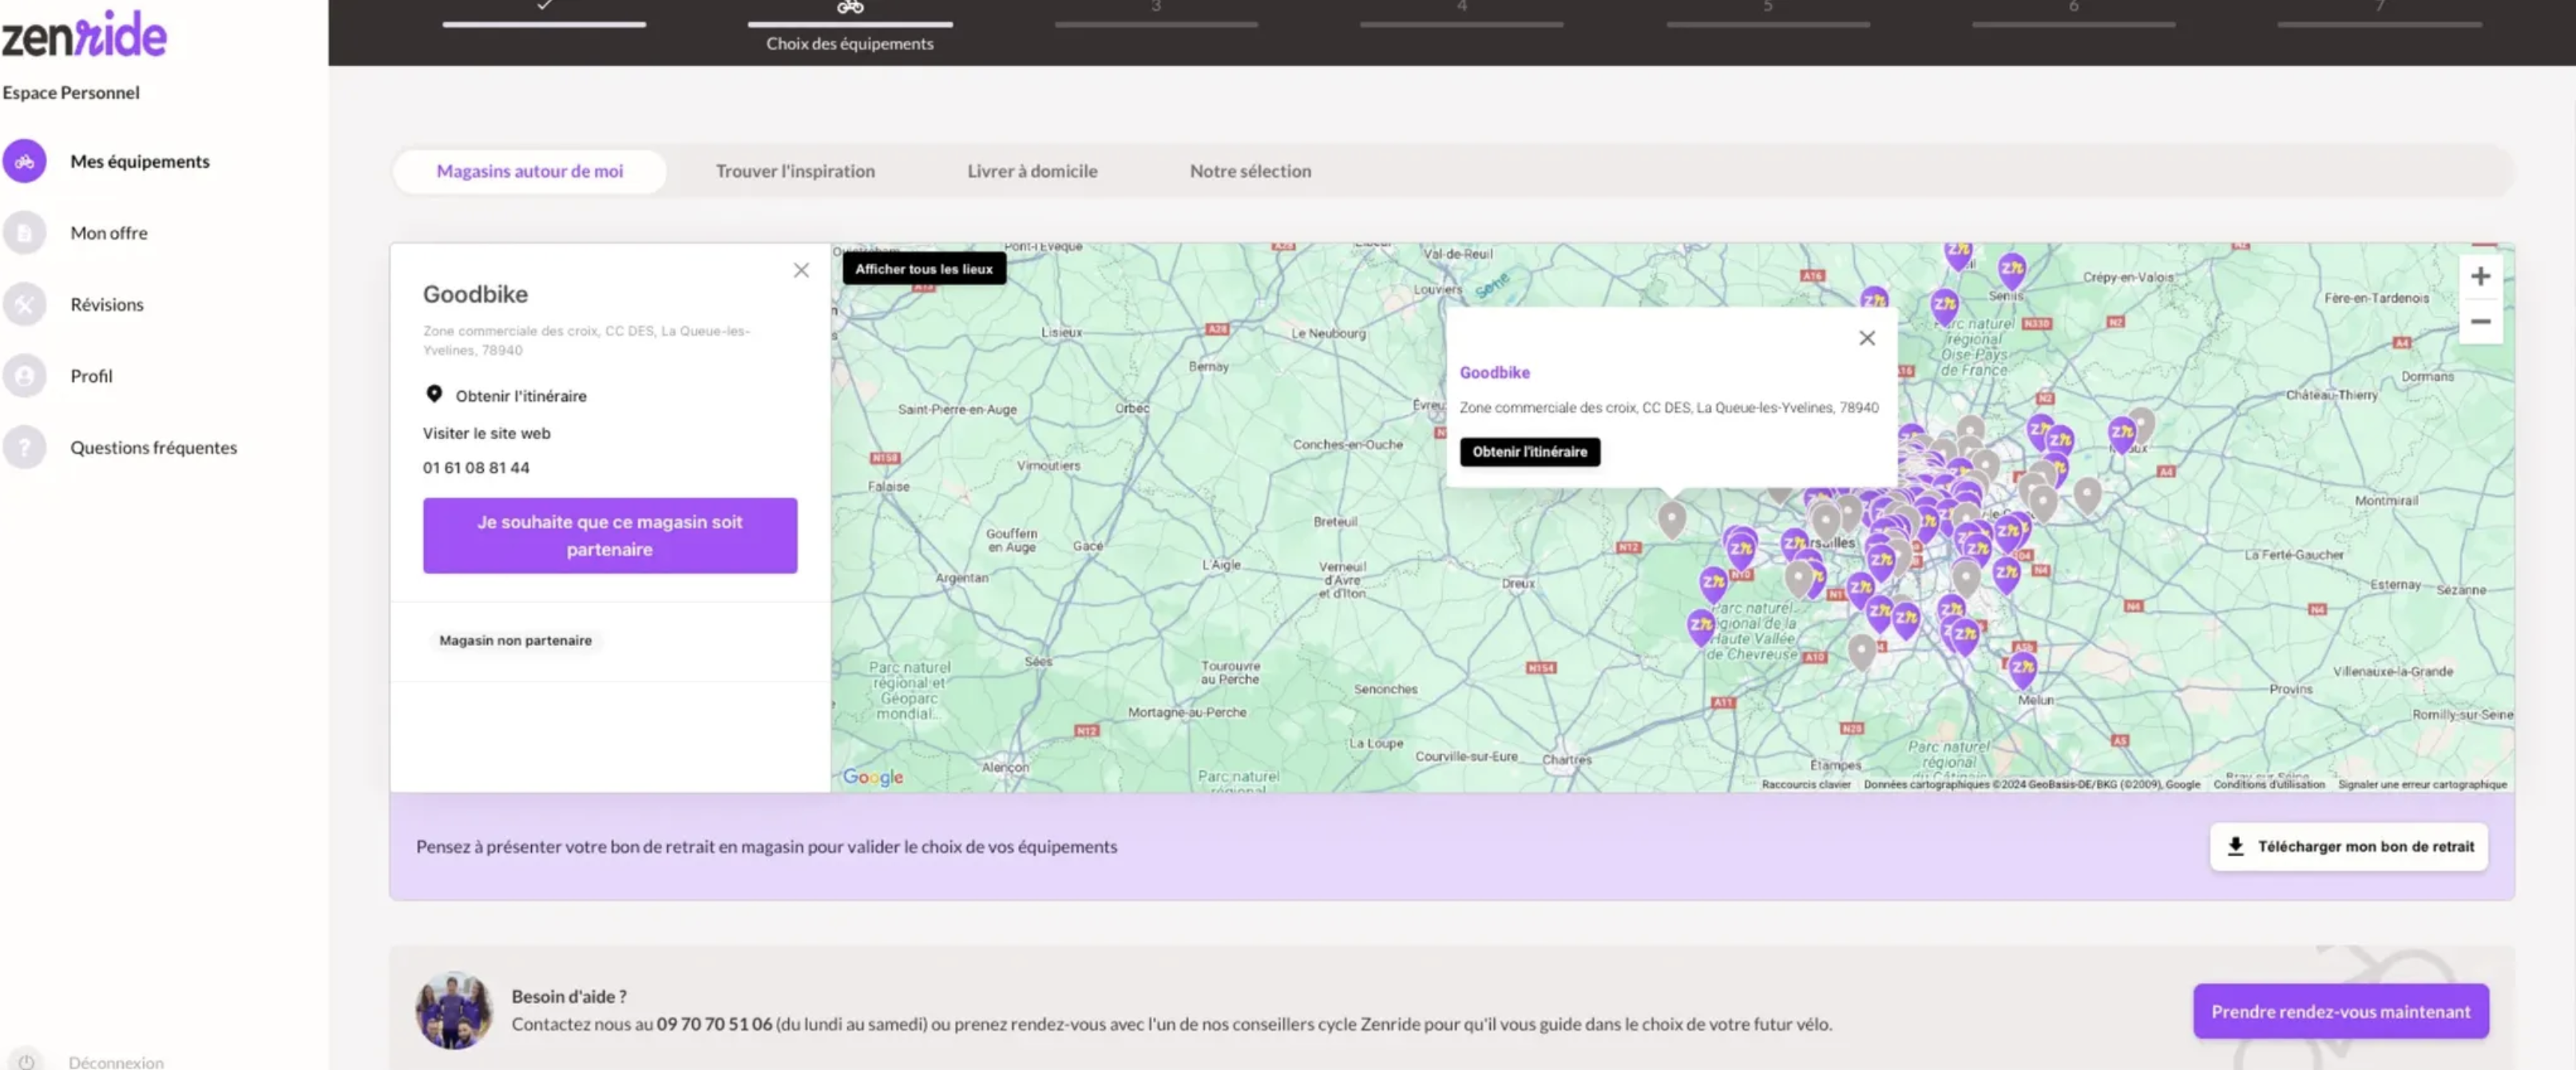
Task: Click the Profil user icon
Action: click(24, 376)
